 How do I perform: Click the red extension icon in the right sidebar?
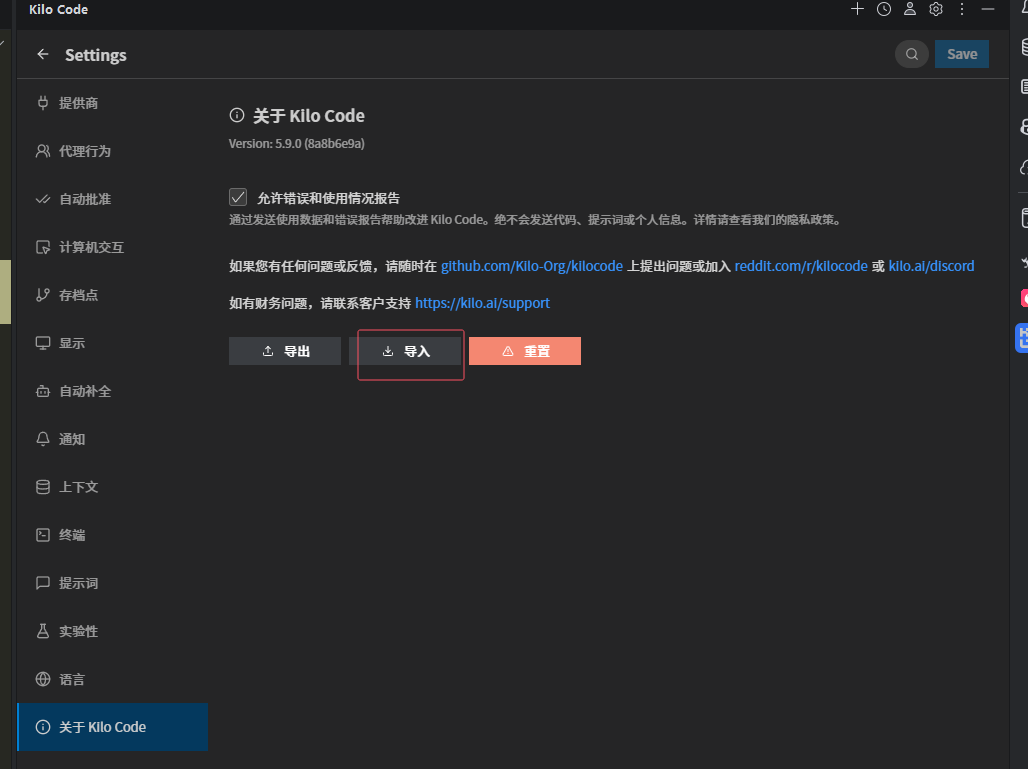point(1023,297)
